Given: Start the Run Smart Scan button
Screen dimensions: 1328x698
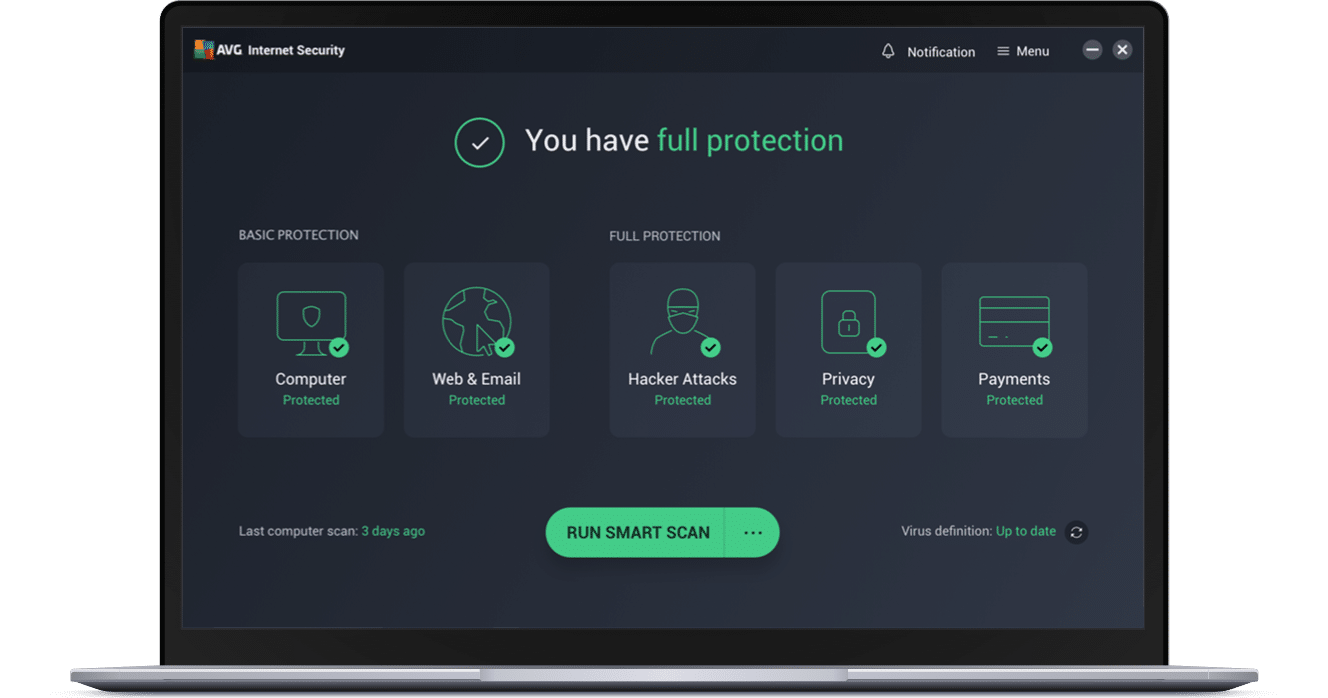Looking at the screenshot, I should click(637, 533).
